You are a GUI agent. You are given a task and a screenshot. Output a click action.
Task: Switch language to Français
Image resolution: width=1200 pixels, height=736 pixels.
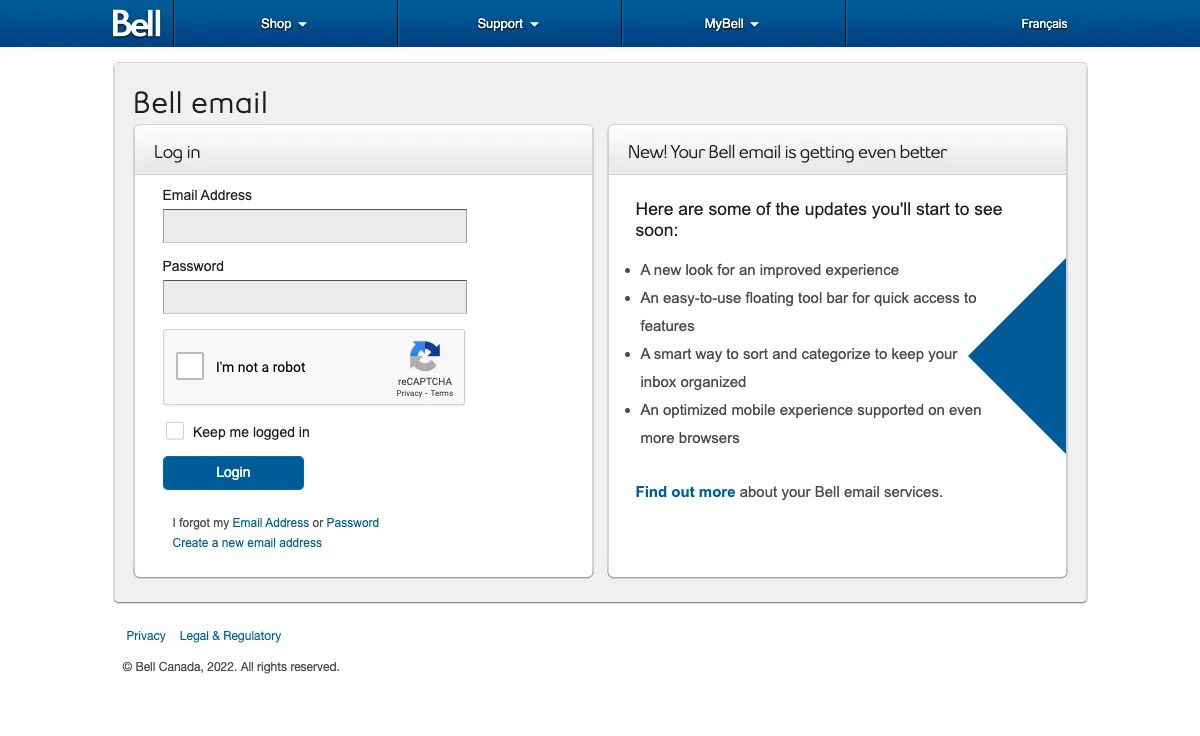point(1044,24)
